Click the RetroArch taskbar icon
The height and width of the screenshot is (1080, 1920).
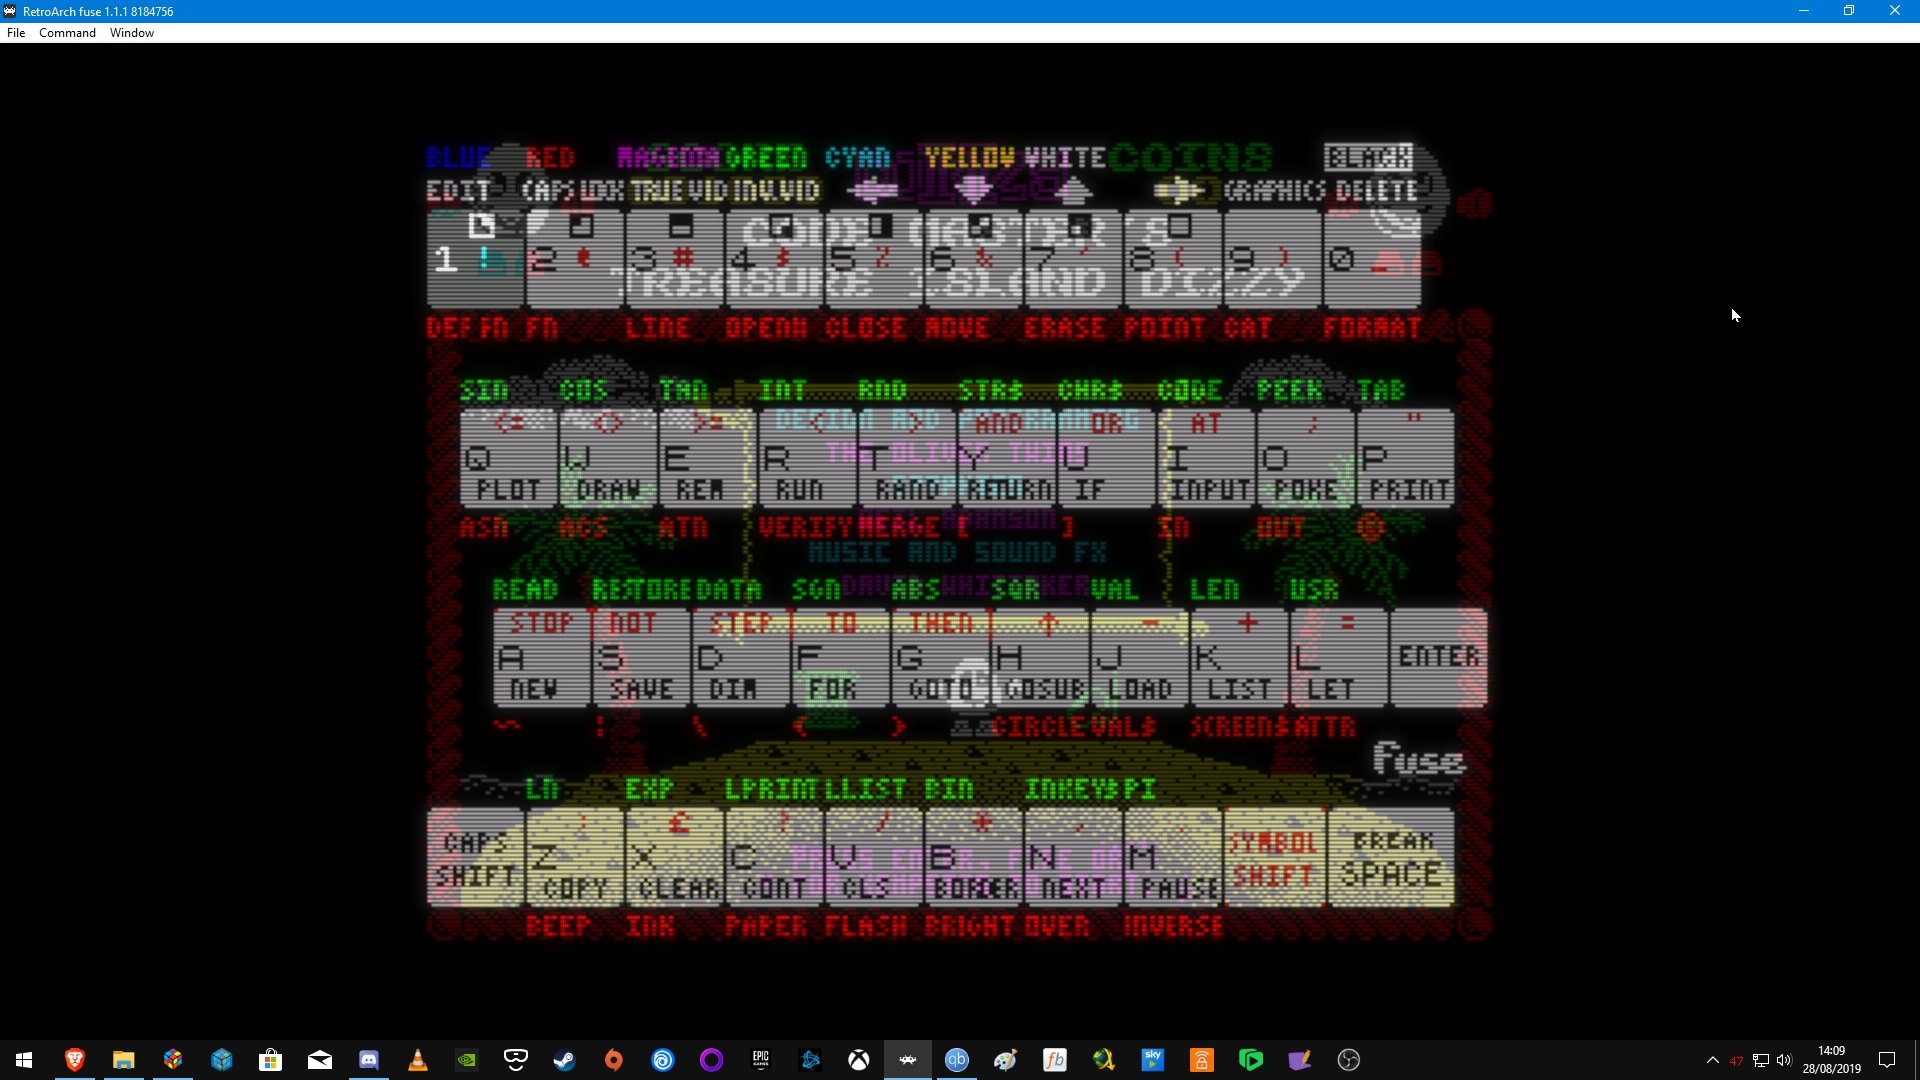click(907, 1060)
